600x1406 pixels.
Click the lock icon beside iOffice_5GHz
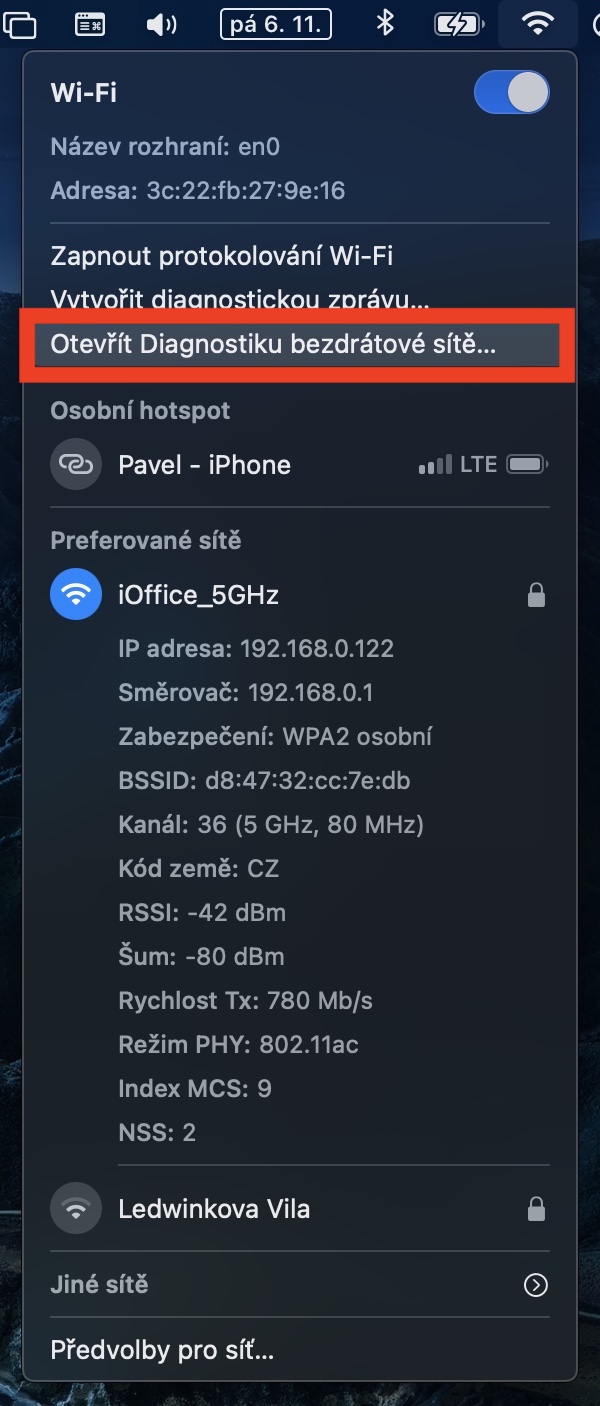pyautogui.click(x=537, y=596)
